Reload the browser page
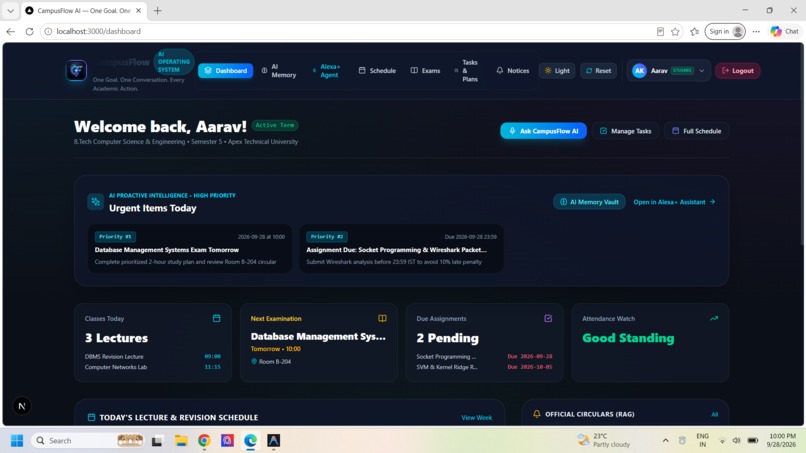This screenshot has width=806, height=453. pyautogui.click(x=29, y=31)
